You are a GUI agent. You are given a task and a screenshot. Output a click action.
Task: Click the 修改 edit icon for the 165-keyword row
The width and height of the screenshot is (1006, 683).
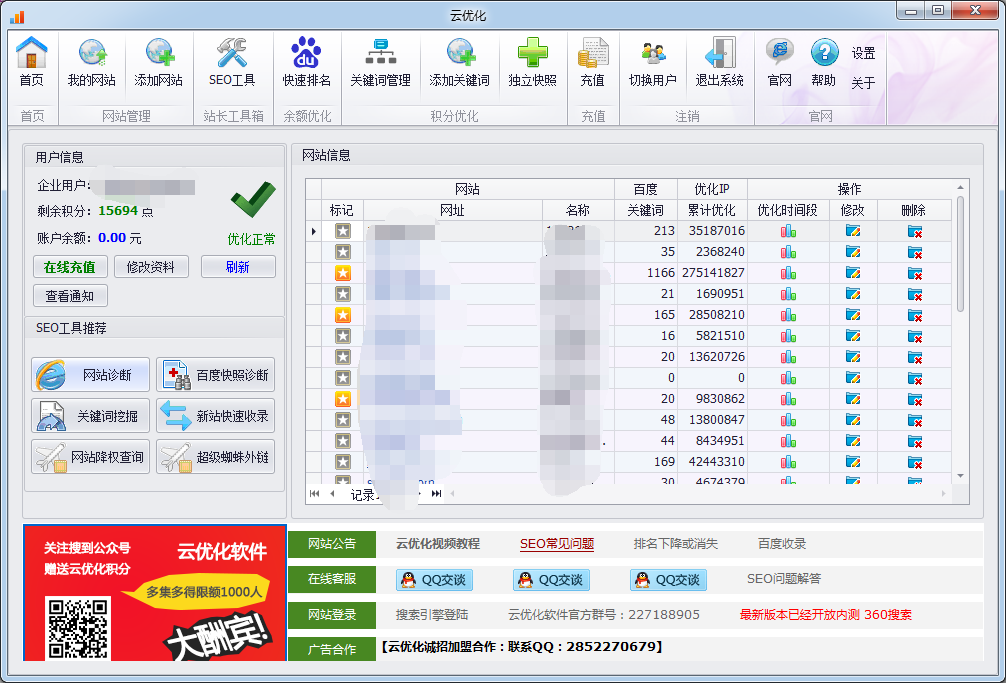(853, 315)
